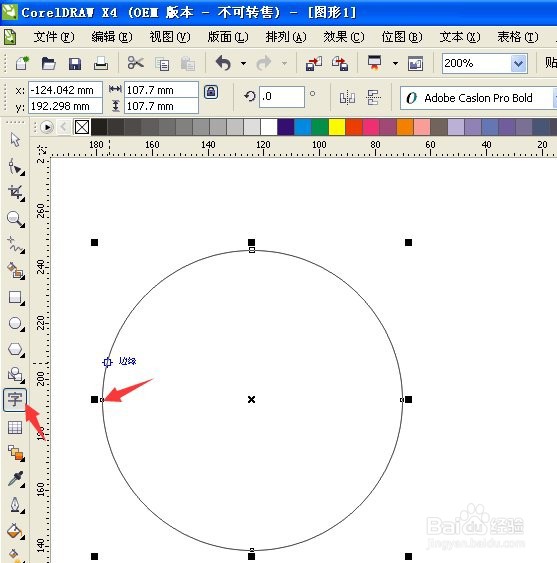Select the Outline pen tool
Image resolution: width=557 pixels, height=563 pixels.
[16, 505]
